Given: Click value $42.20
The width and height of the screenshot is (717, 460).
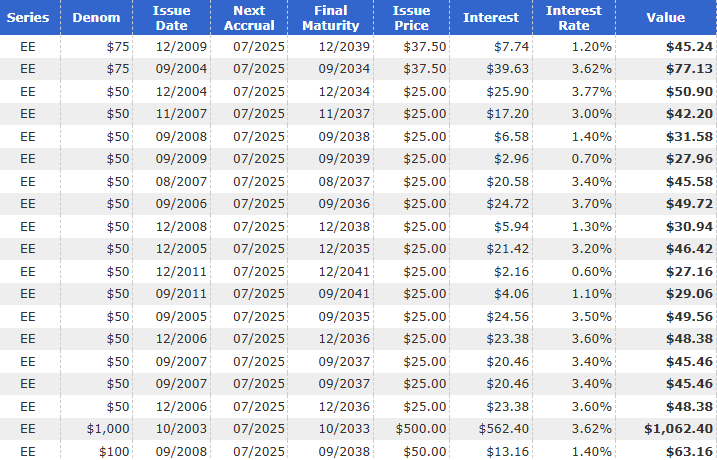Looking at the screenshot, I should 689,113.
